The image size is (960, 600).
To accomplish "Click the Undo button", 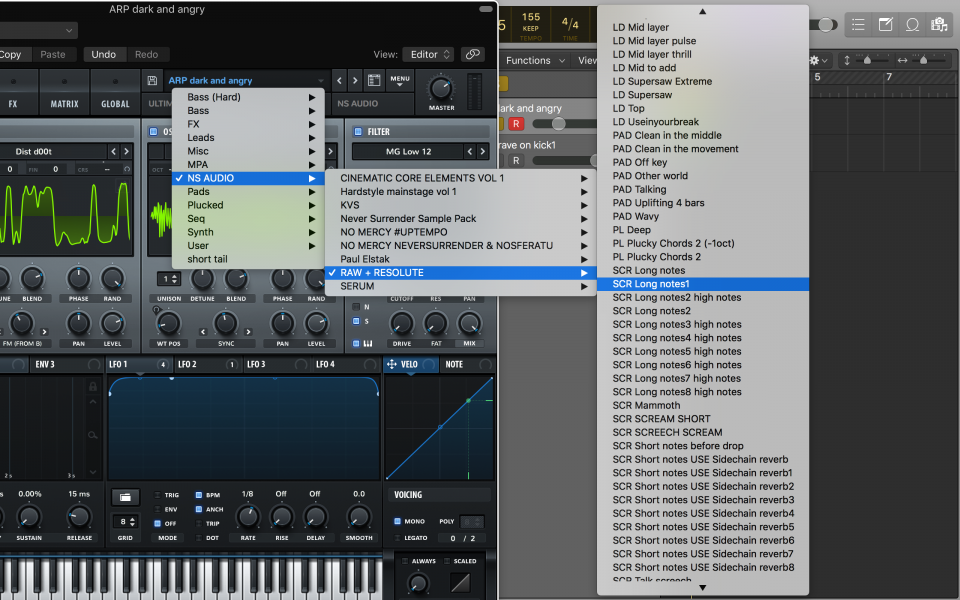I will point(103,54).
